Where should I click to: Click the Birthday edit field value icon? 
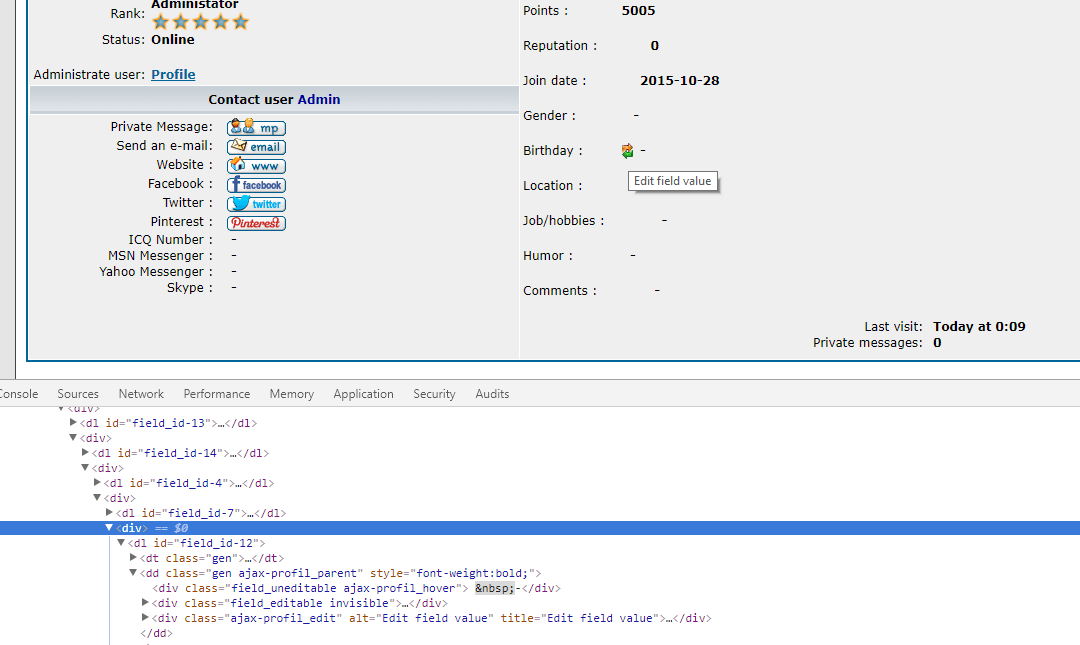627,151
